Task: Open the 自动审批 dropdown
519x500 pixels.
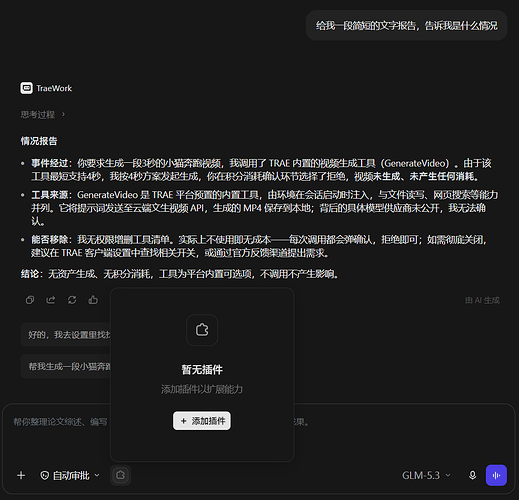Action: pos(70,476)
